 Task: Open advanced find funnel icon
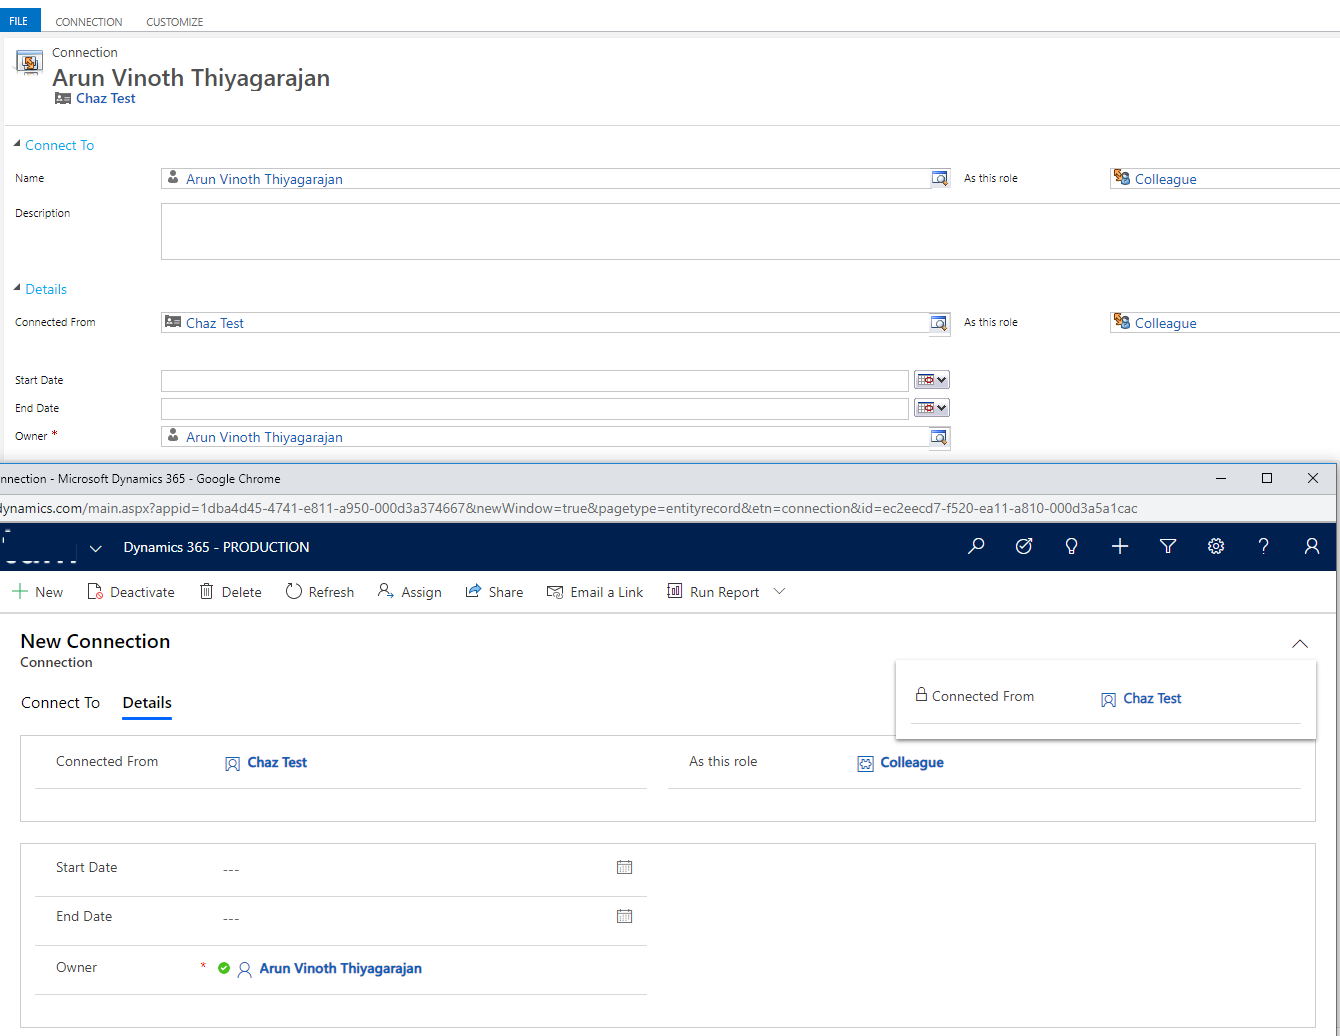(1168, 546)
